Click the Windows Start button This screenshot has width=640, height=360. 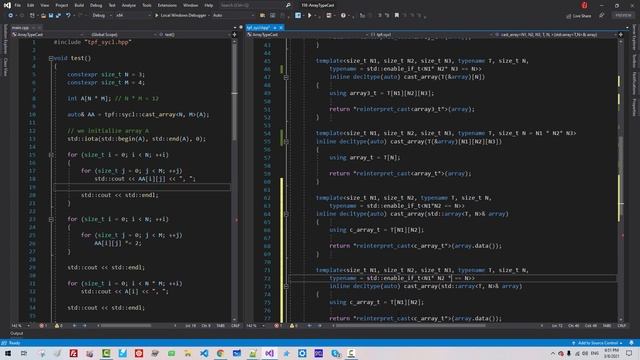pos(8,353)
